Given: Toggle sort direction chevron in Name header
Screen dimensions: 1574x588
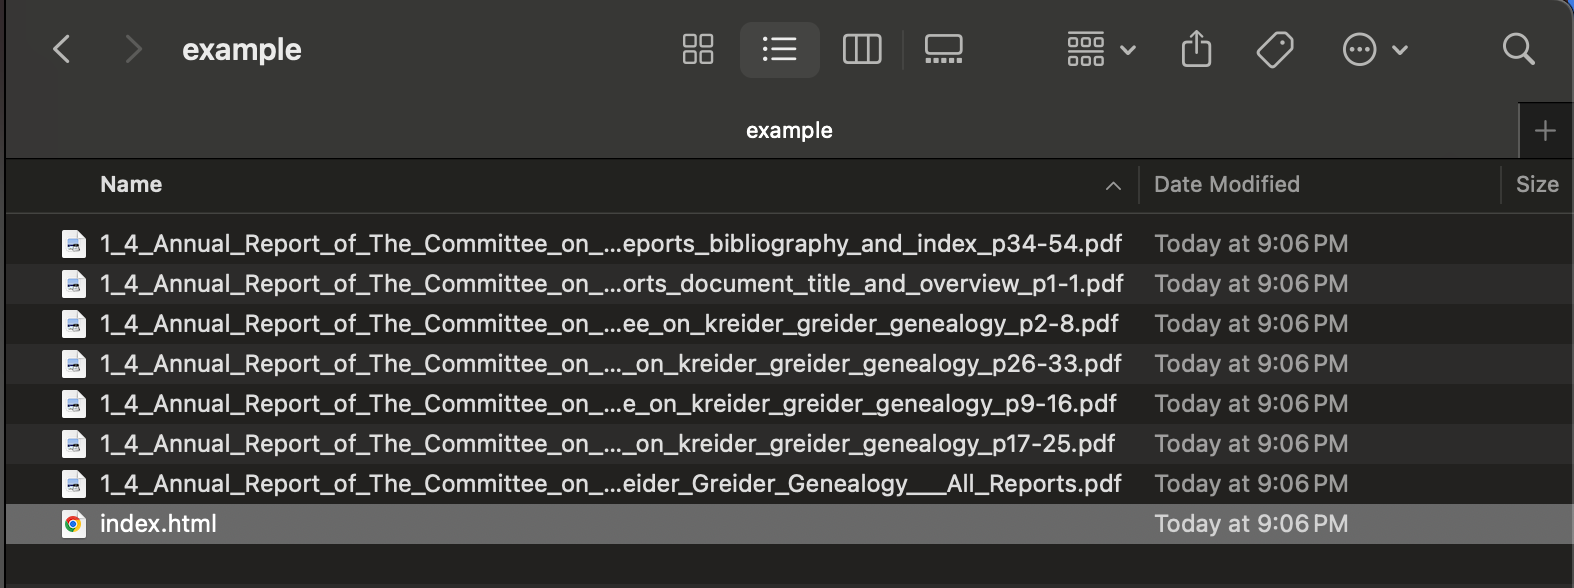Looking at the screenshot, I should click(x=1113, y=186).
